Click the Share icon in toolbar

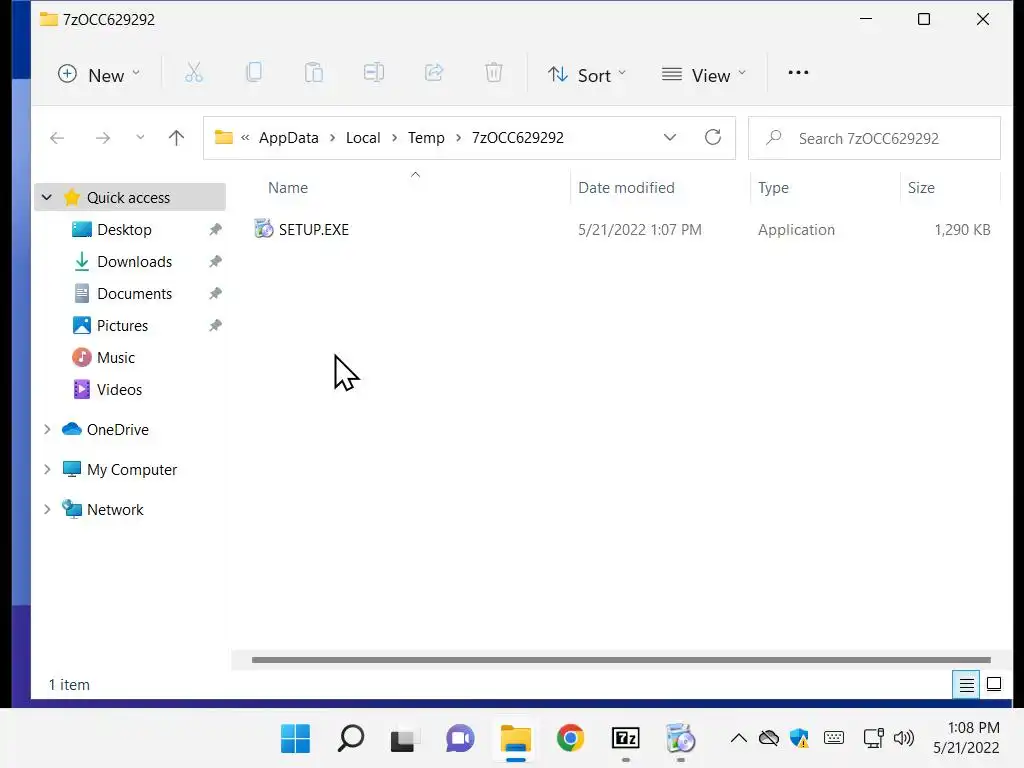pyautogui.click(x=434, y=73)
